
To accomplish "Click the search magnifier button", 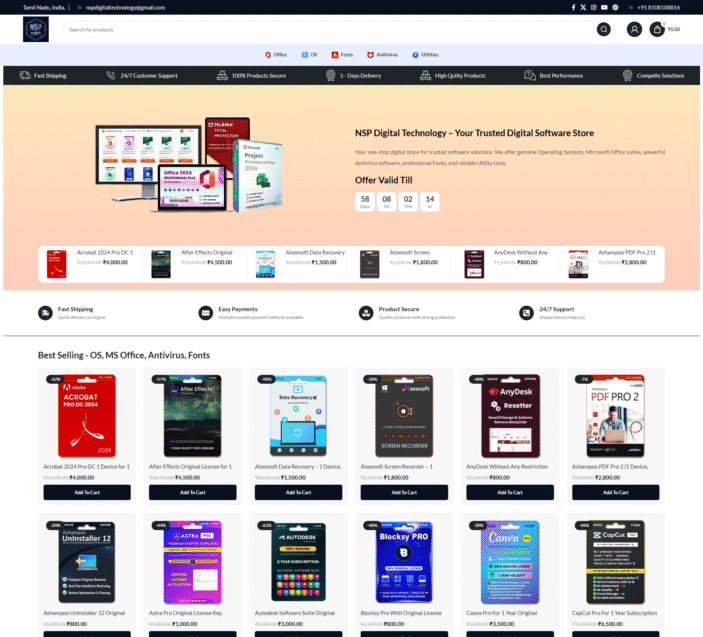I will coord(603,30).
